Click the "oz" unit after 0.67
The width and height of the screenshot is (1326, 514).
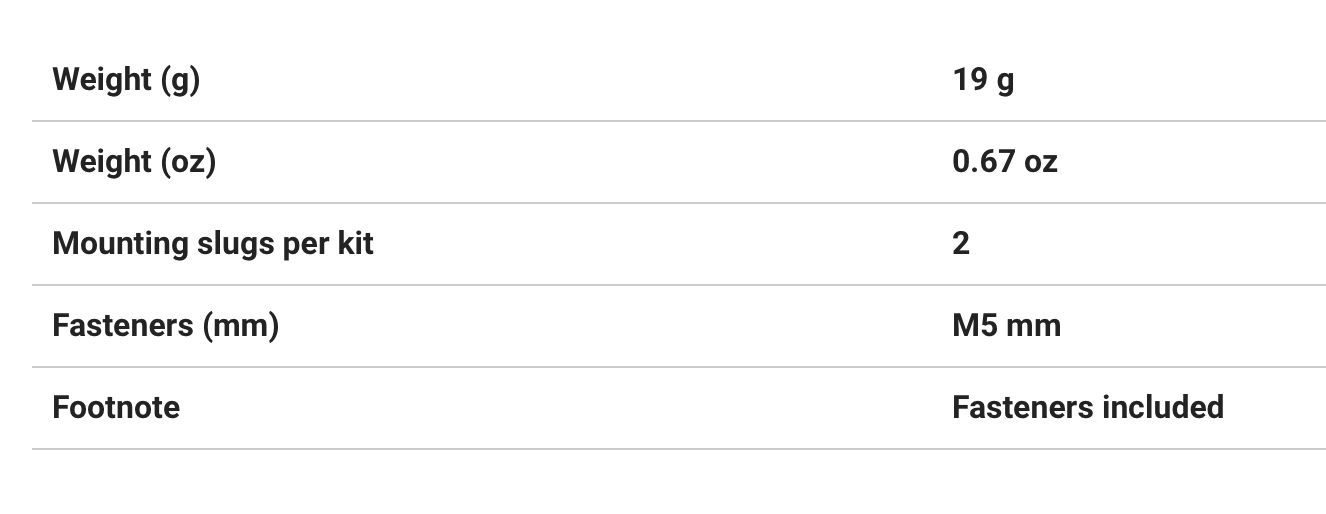1041,161
